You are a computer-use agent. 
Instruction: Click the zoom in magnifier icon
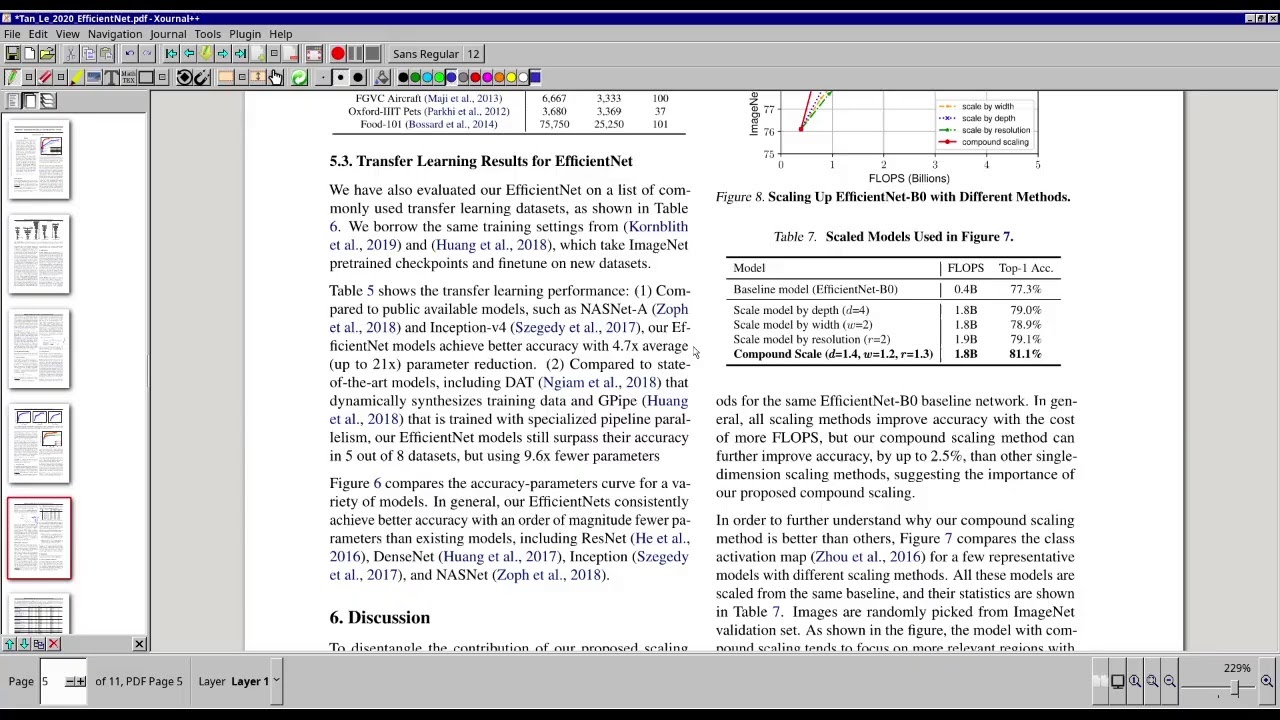[x=1266, y=681]
